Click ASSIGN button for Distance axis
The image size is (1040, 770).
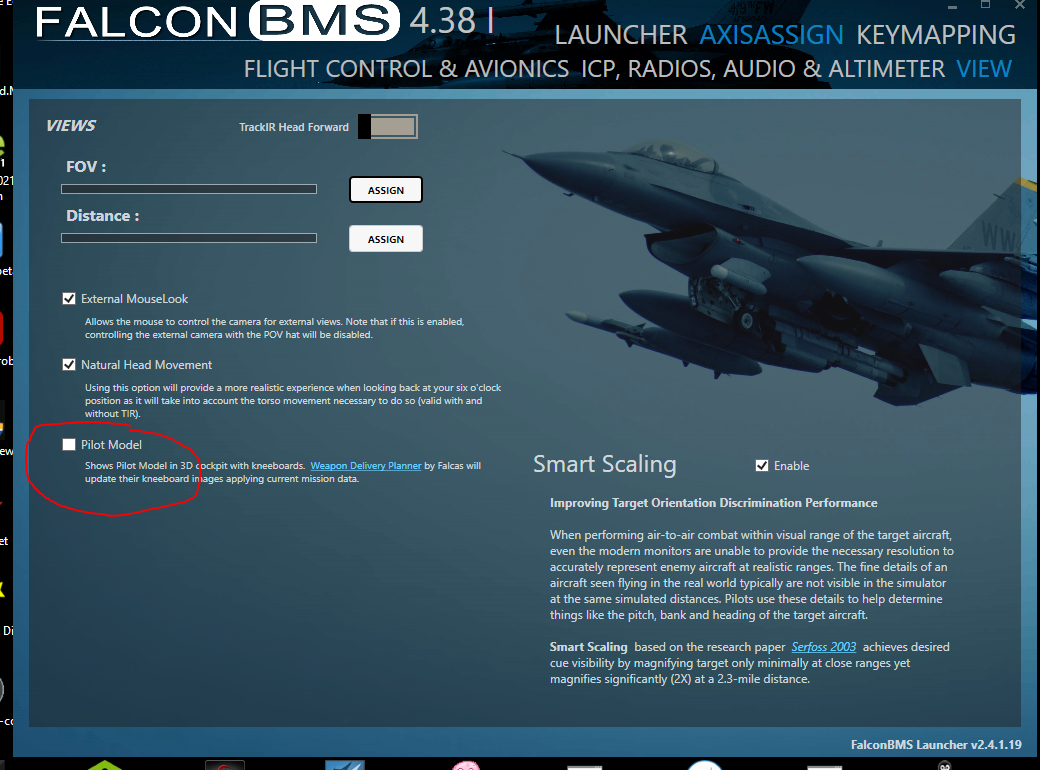click(386, 239)
